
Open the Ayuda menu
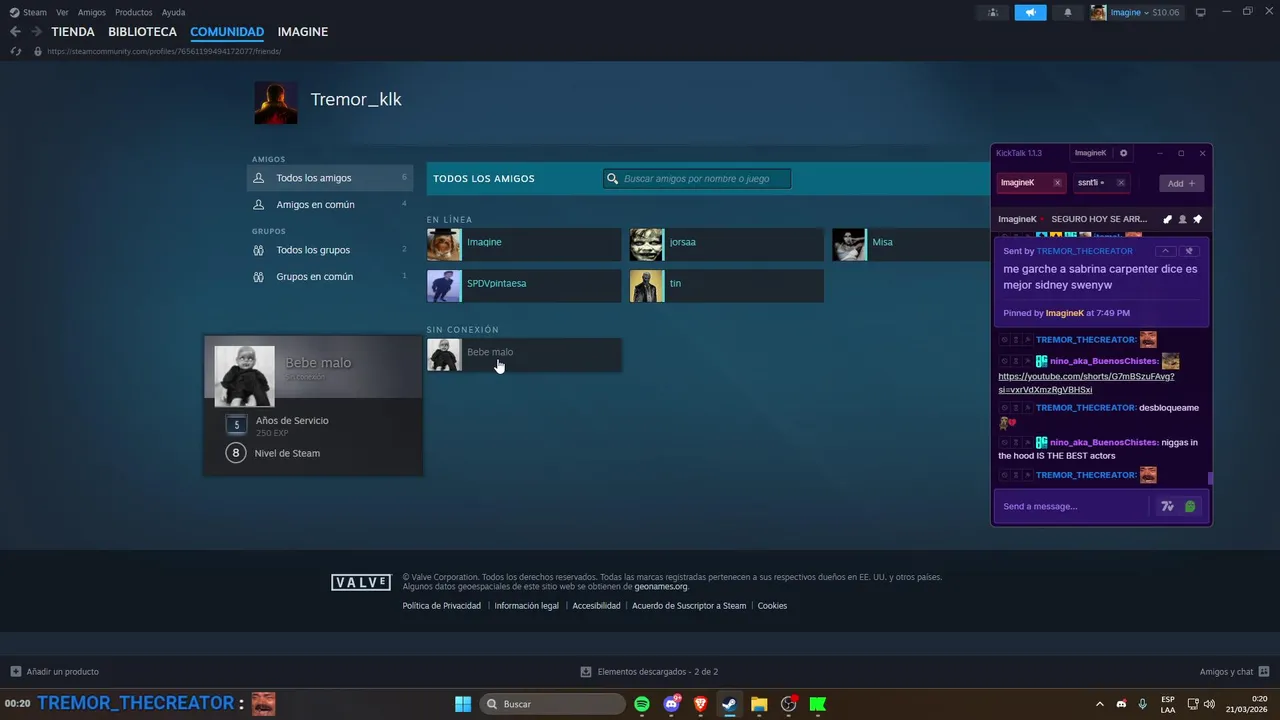(x=173, y=12)
